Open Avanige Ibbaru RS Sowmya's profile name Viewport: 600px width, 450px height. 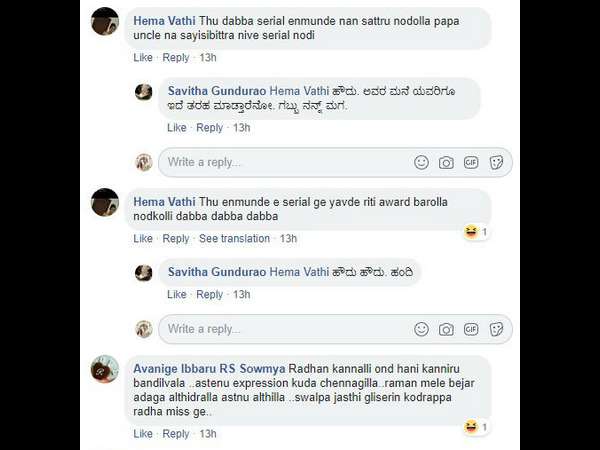coord(209,368)
